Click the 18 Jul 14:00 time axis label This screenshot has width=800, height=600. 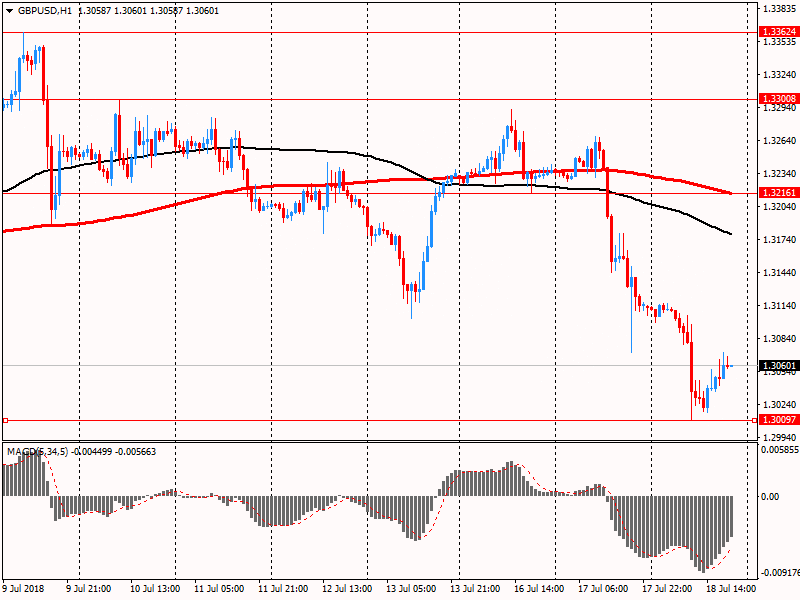(x=731, y=589)
